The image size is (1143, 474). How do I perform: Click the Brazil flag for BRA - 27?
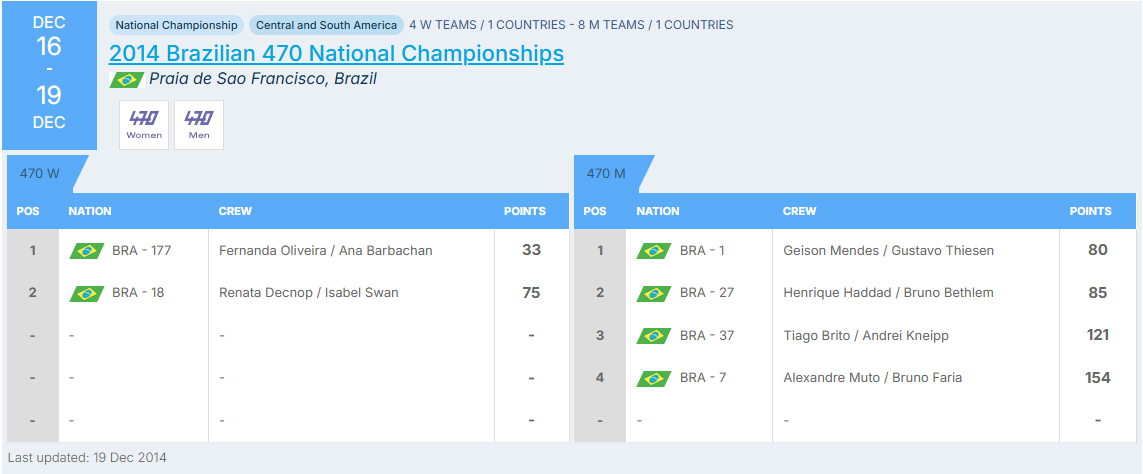tap(654, 293)
